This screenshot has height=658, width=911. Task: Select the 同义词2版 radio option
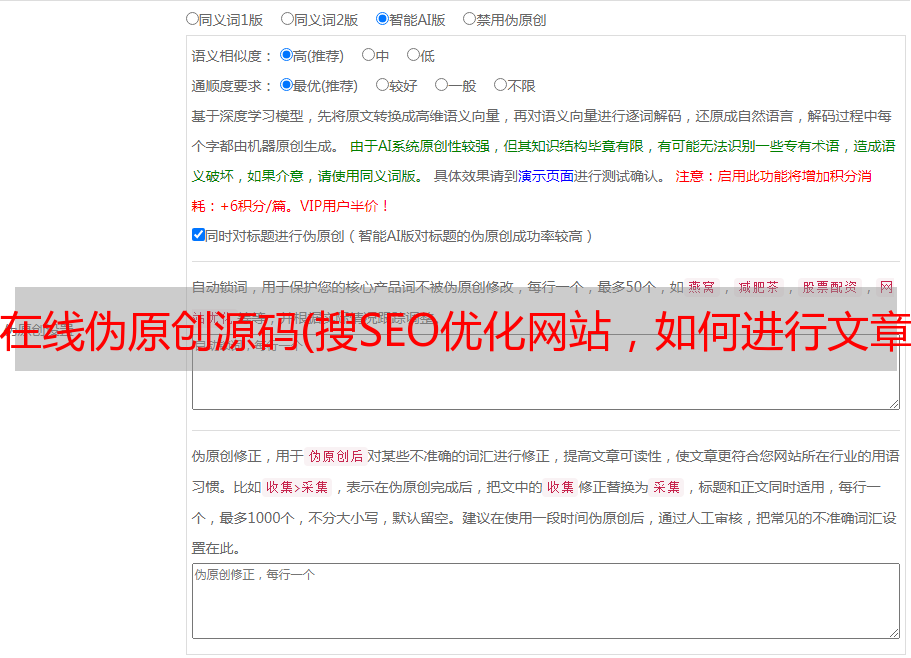pos(287,19)
